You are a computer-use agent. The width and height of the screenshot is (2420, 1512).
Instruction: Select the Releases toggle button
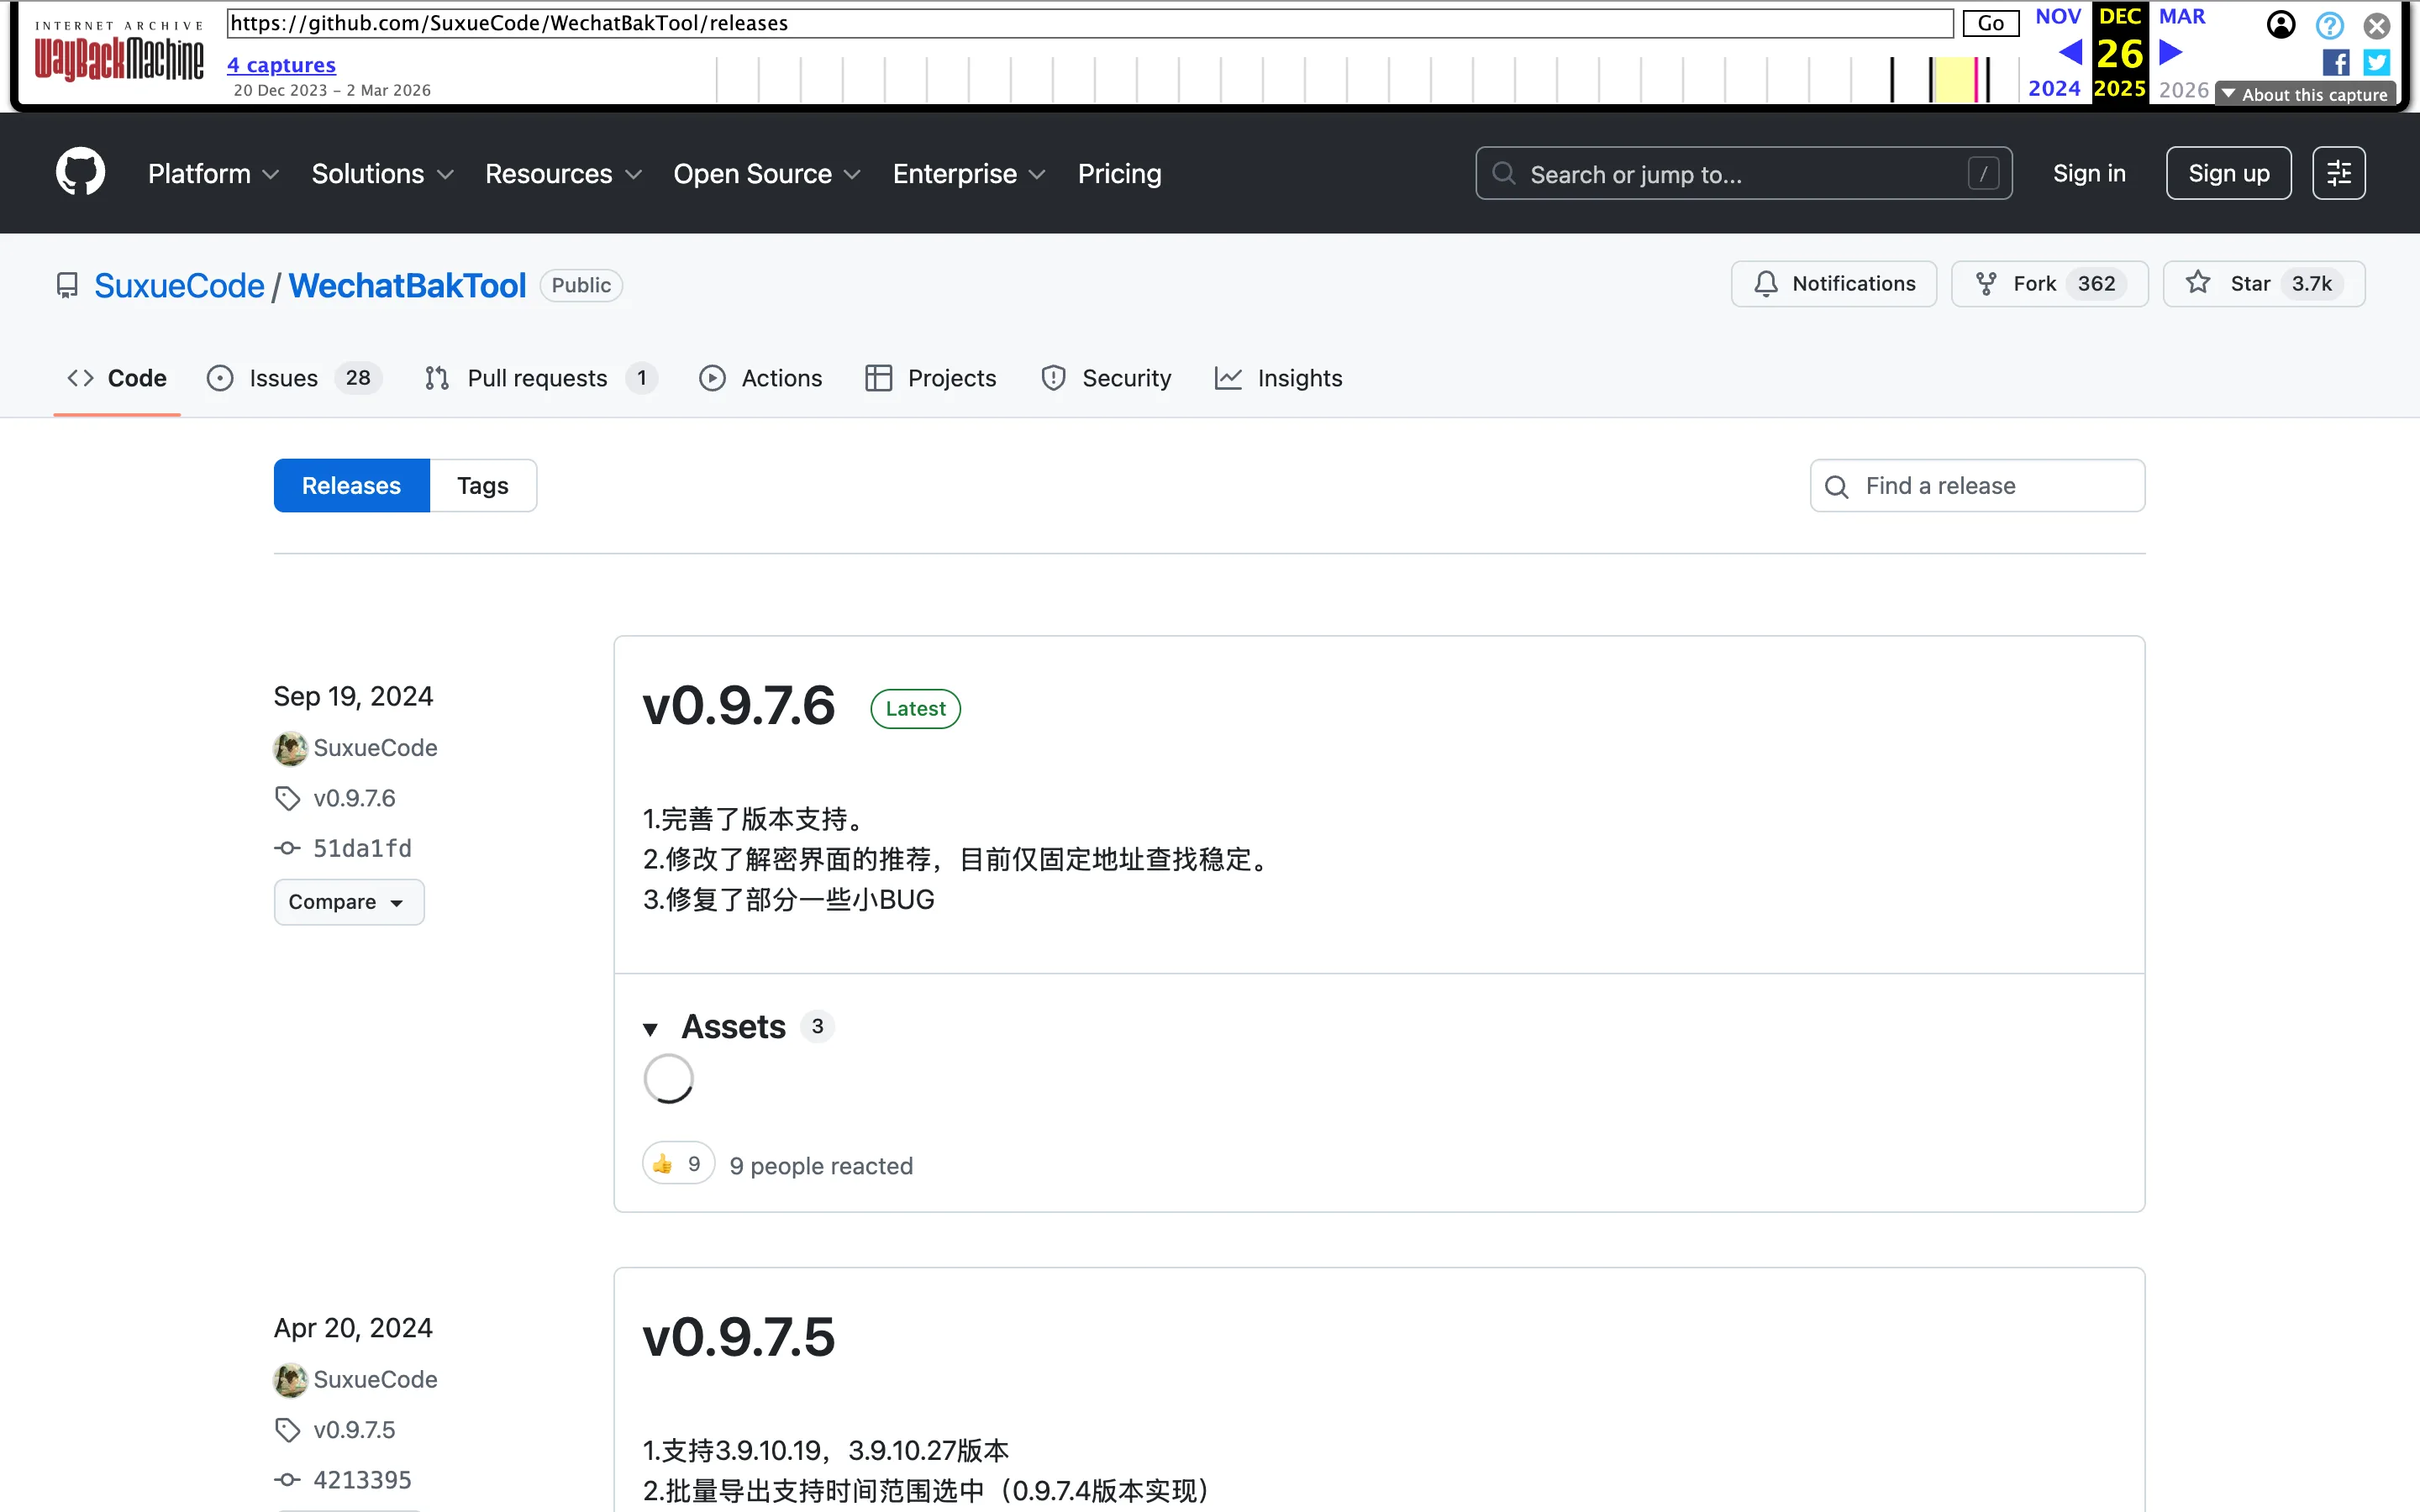pos(352,486)
